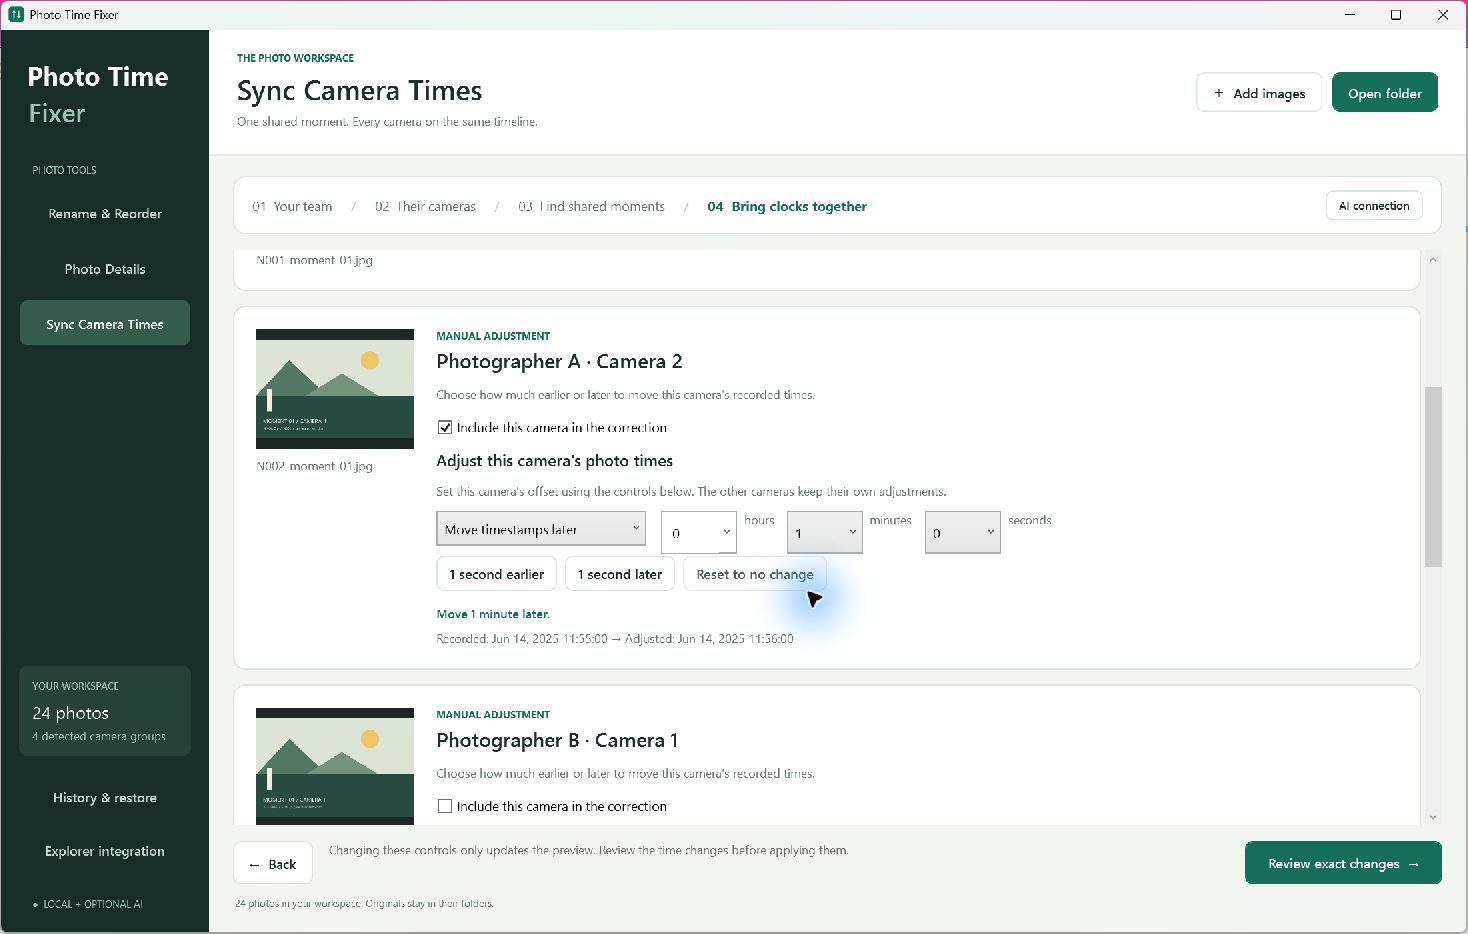Select step 04 Bring clocks together
Screen dimensions: 1468x934
tap(787, 206)
